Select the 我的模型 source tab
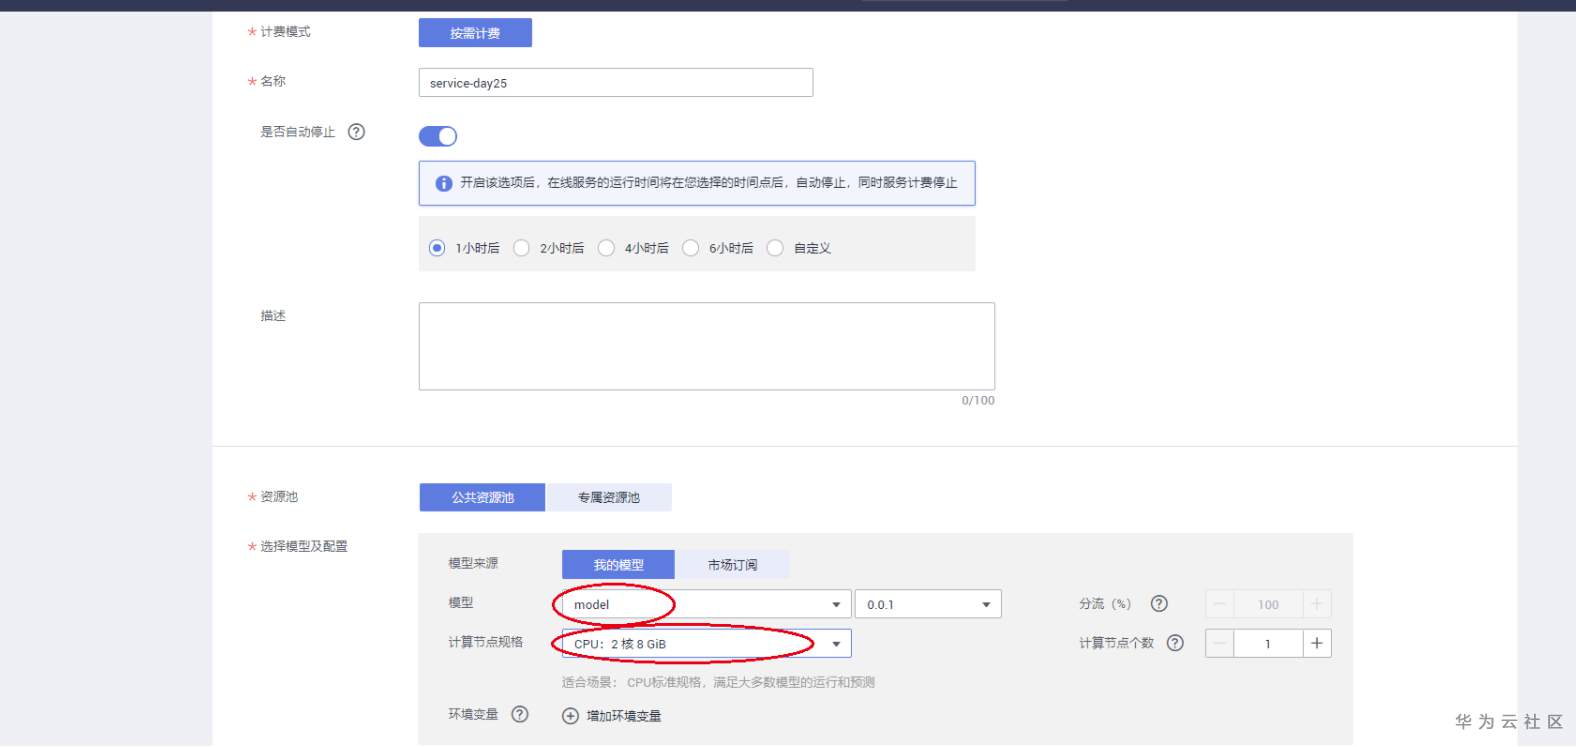Viewport: 1576px width, 747px height. coord(618,565)
